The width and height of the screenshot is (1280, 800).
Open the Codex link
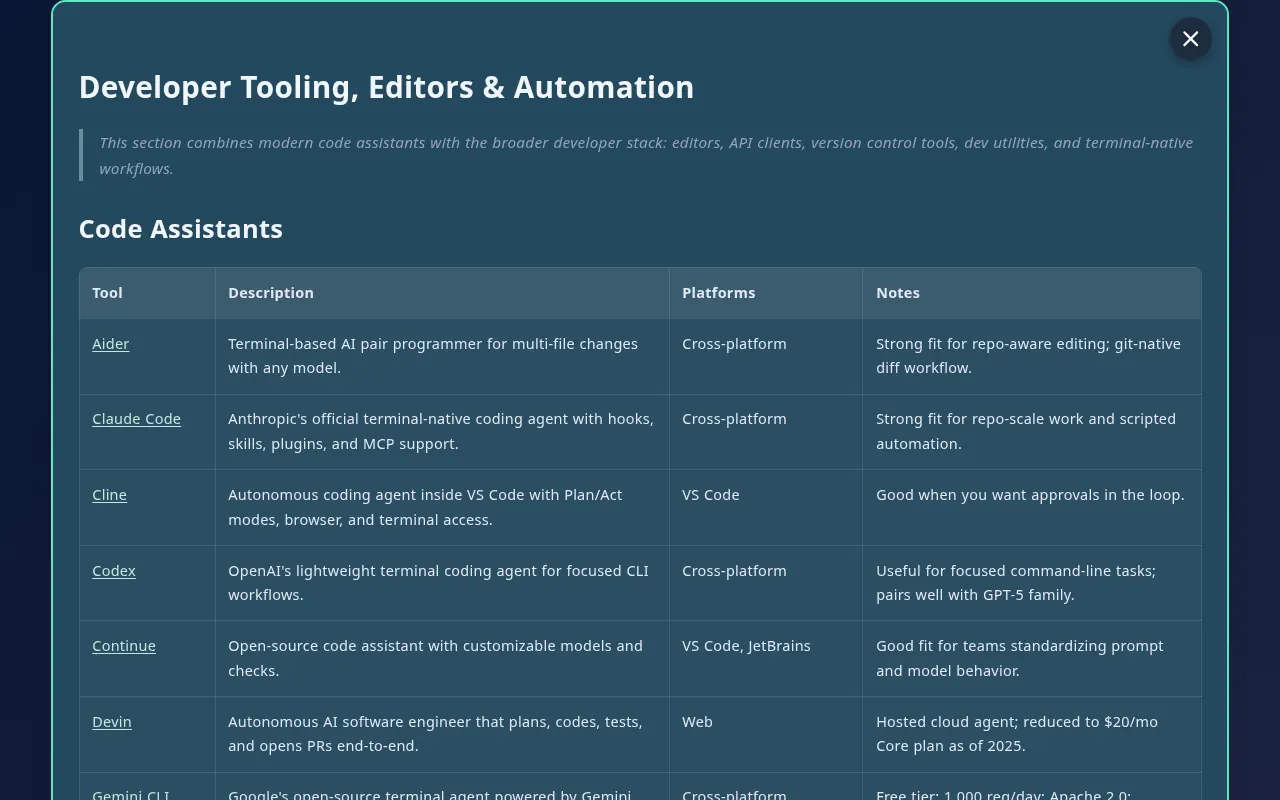point(114,571)
